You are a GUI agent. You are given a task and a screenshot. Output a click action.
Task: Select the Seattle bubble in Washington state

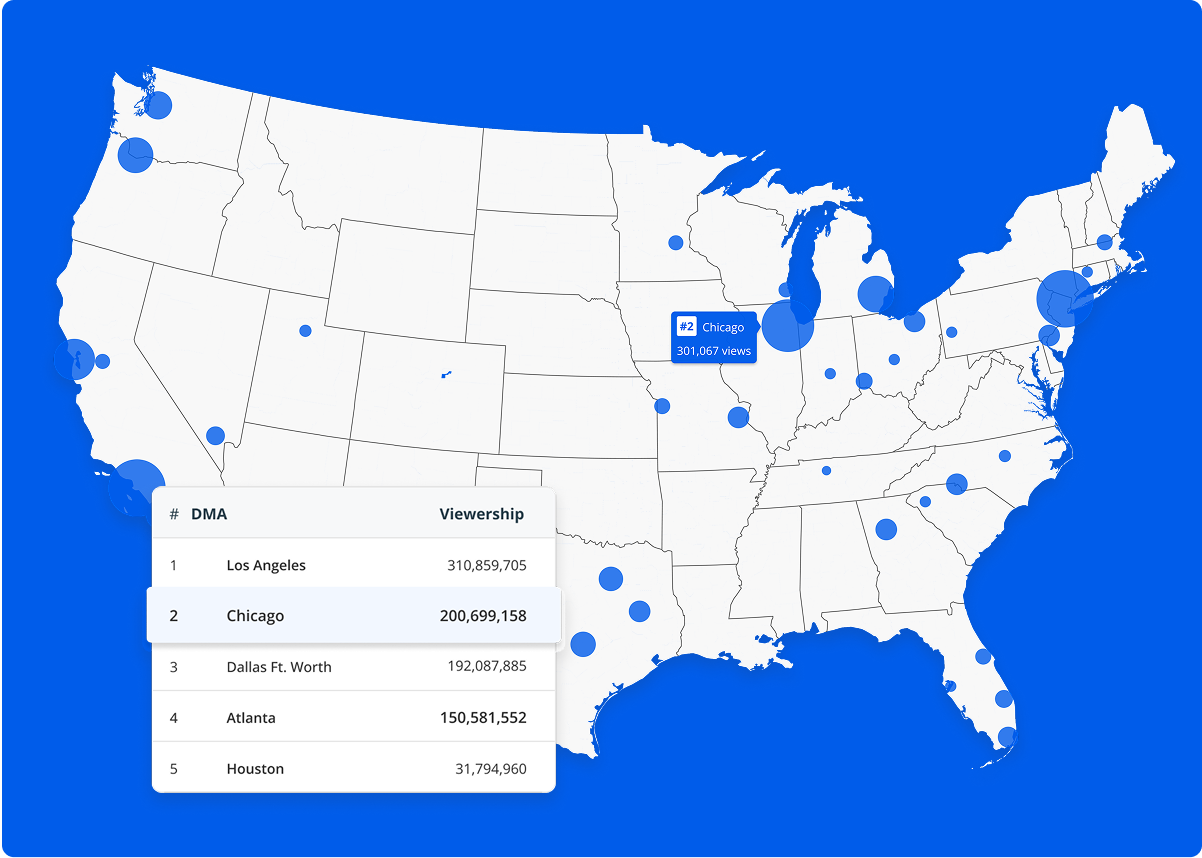pyautogui.click(x=158, y=104)
